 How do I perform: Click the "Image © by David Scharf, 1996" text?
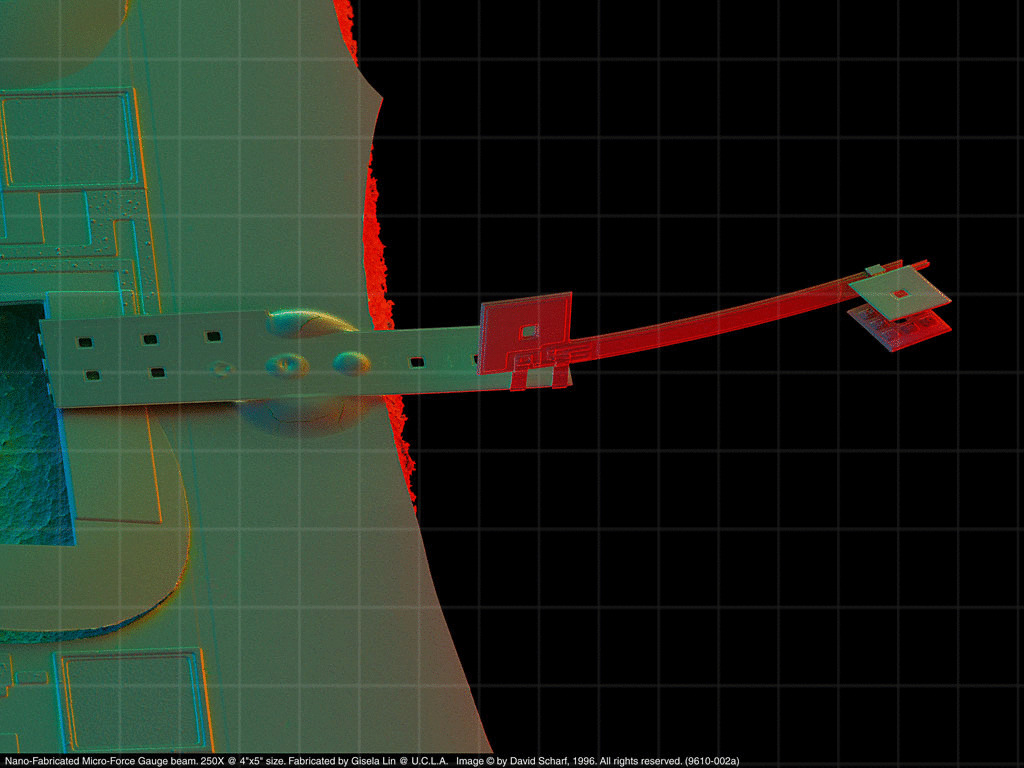(x=526, y=761)
